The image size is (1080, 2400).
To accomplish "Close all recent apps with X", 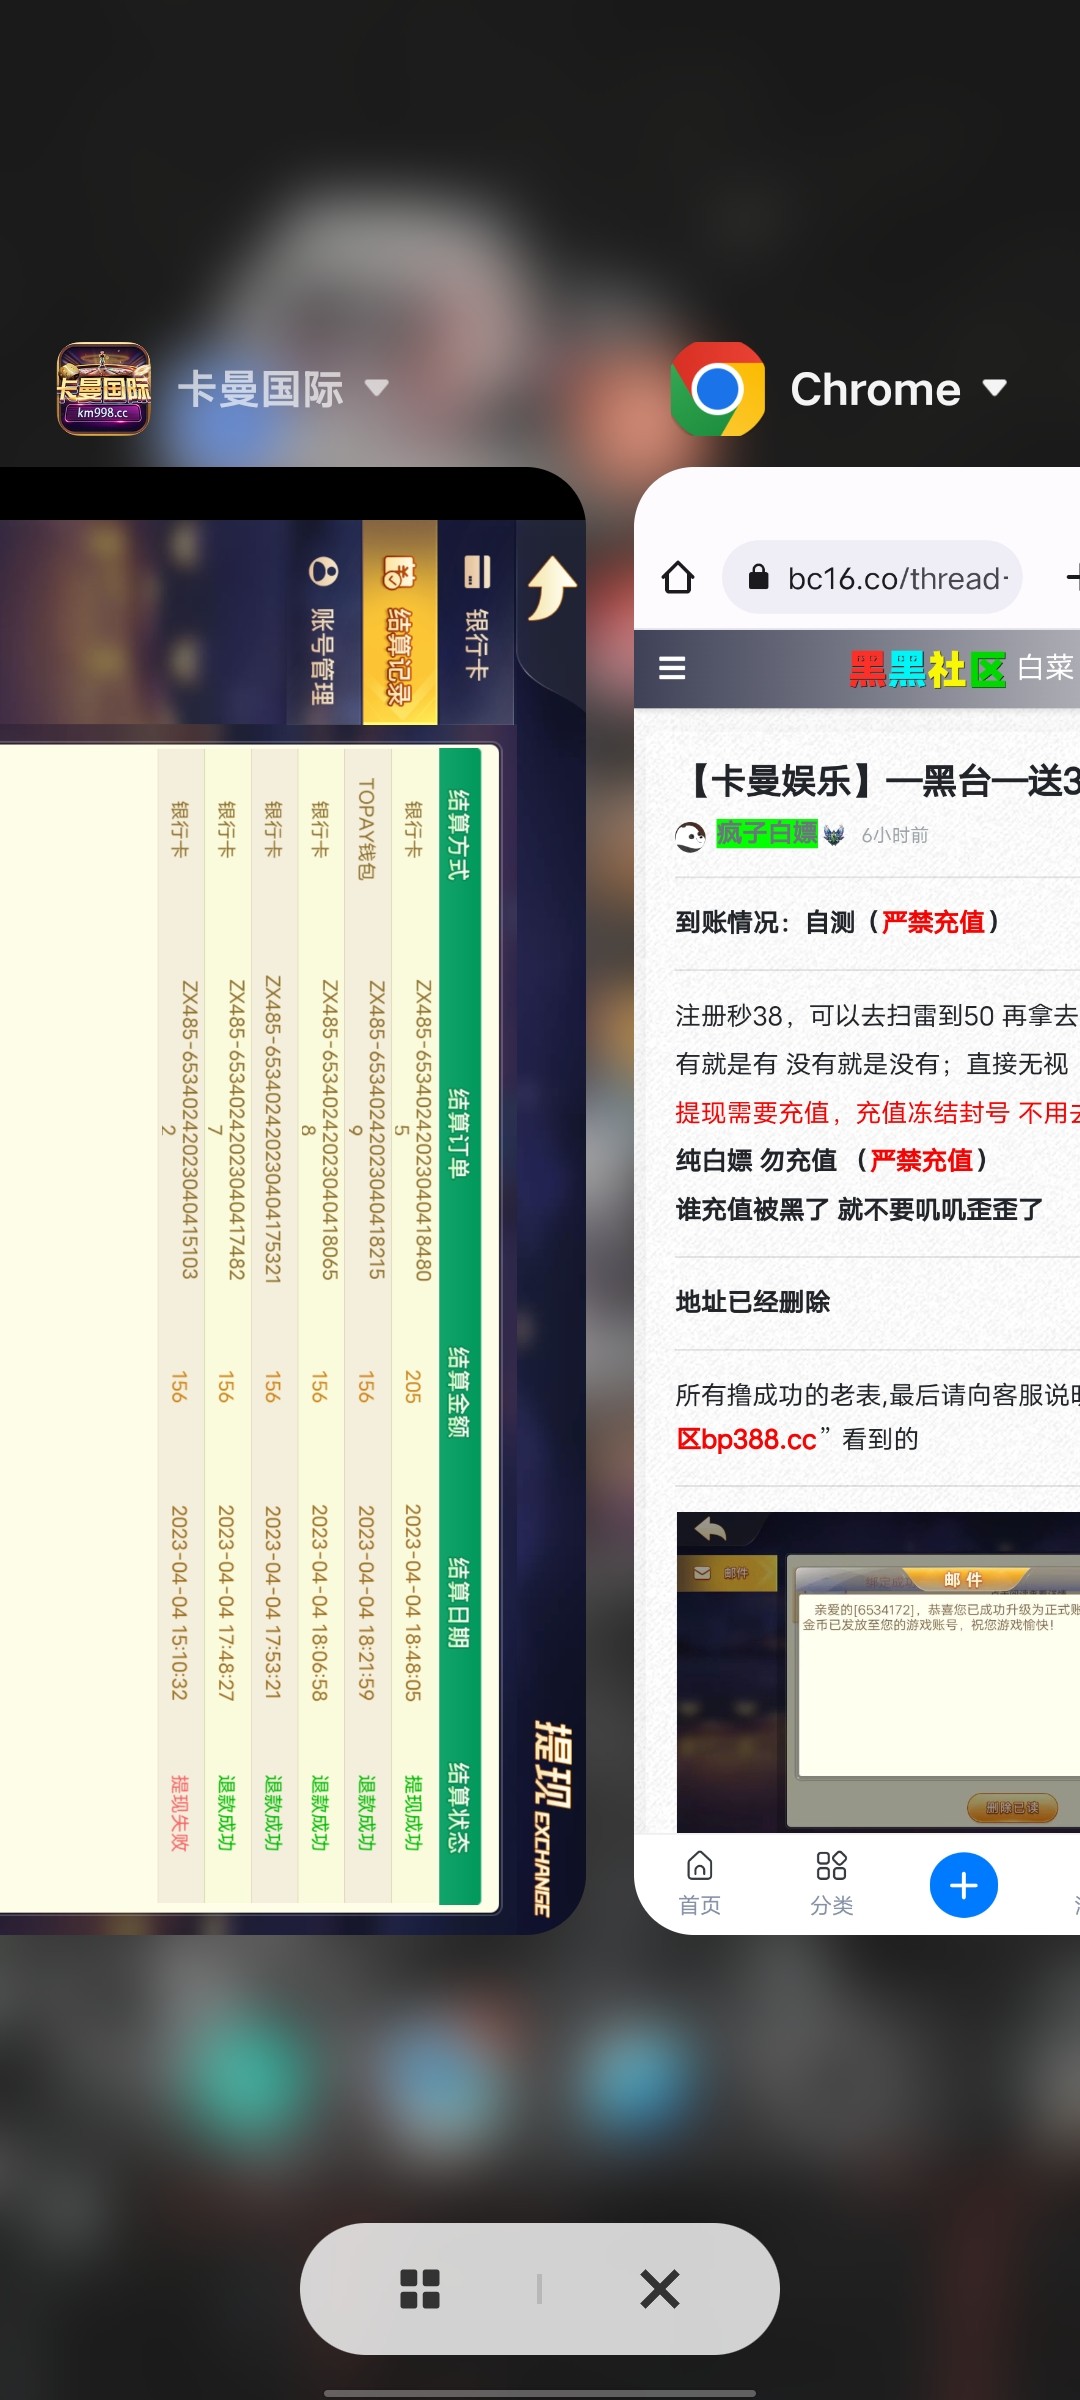I will tap(659, 2289).
